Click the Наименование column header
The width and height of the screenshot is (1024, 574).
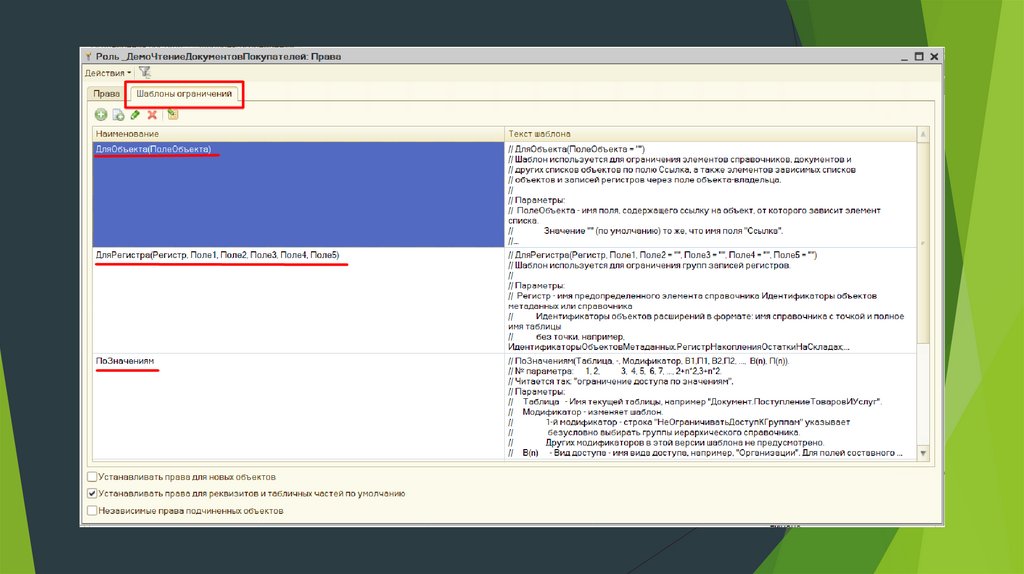[298, 134]
